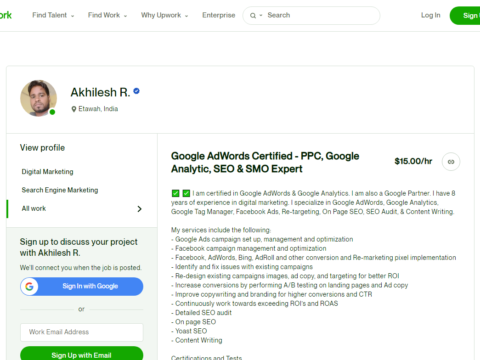Click Sign Up with Email button
480x360 pixels.
pyautogui.click(x=82, y=354)
